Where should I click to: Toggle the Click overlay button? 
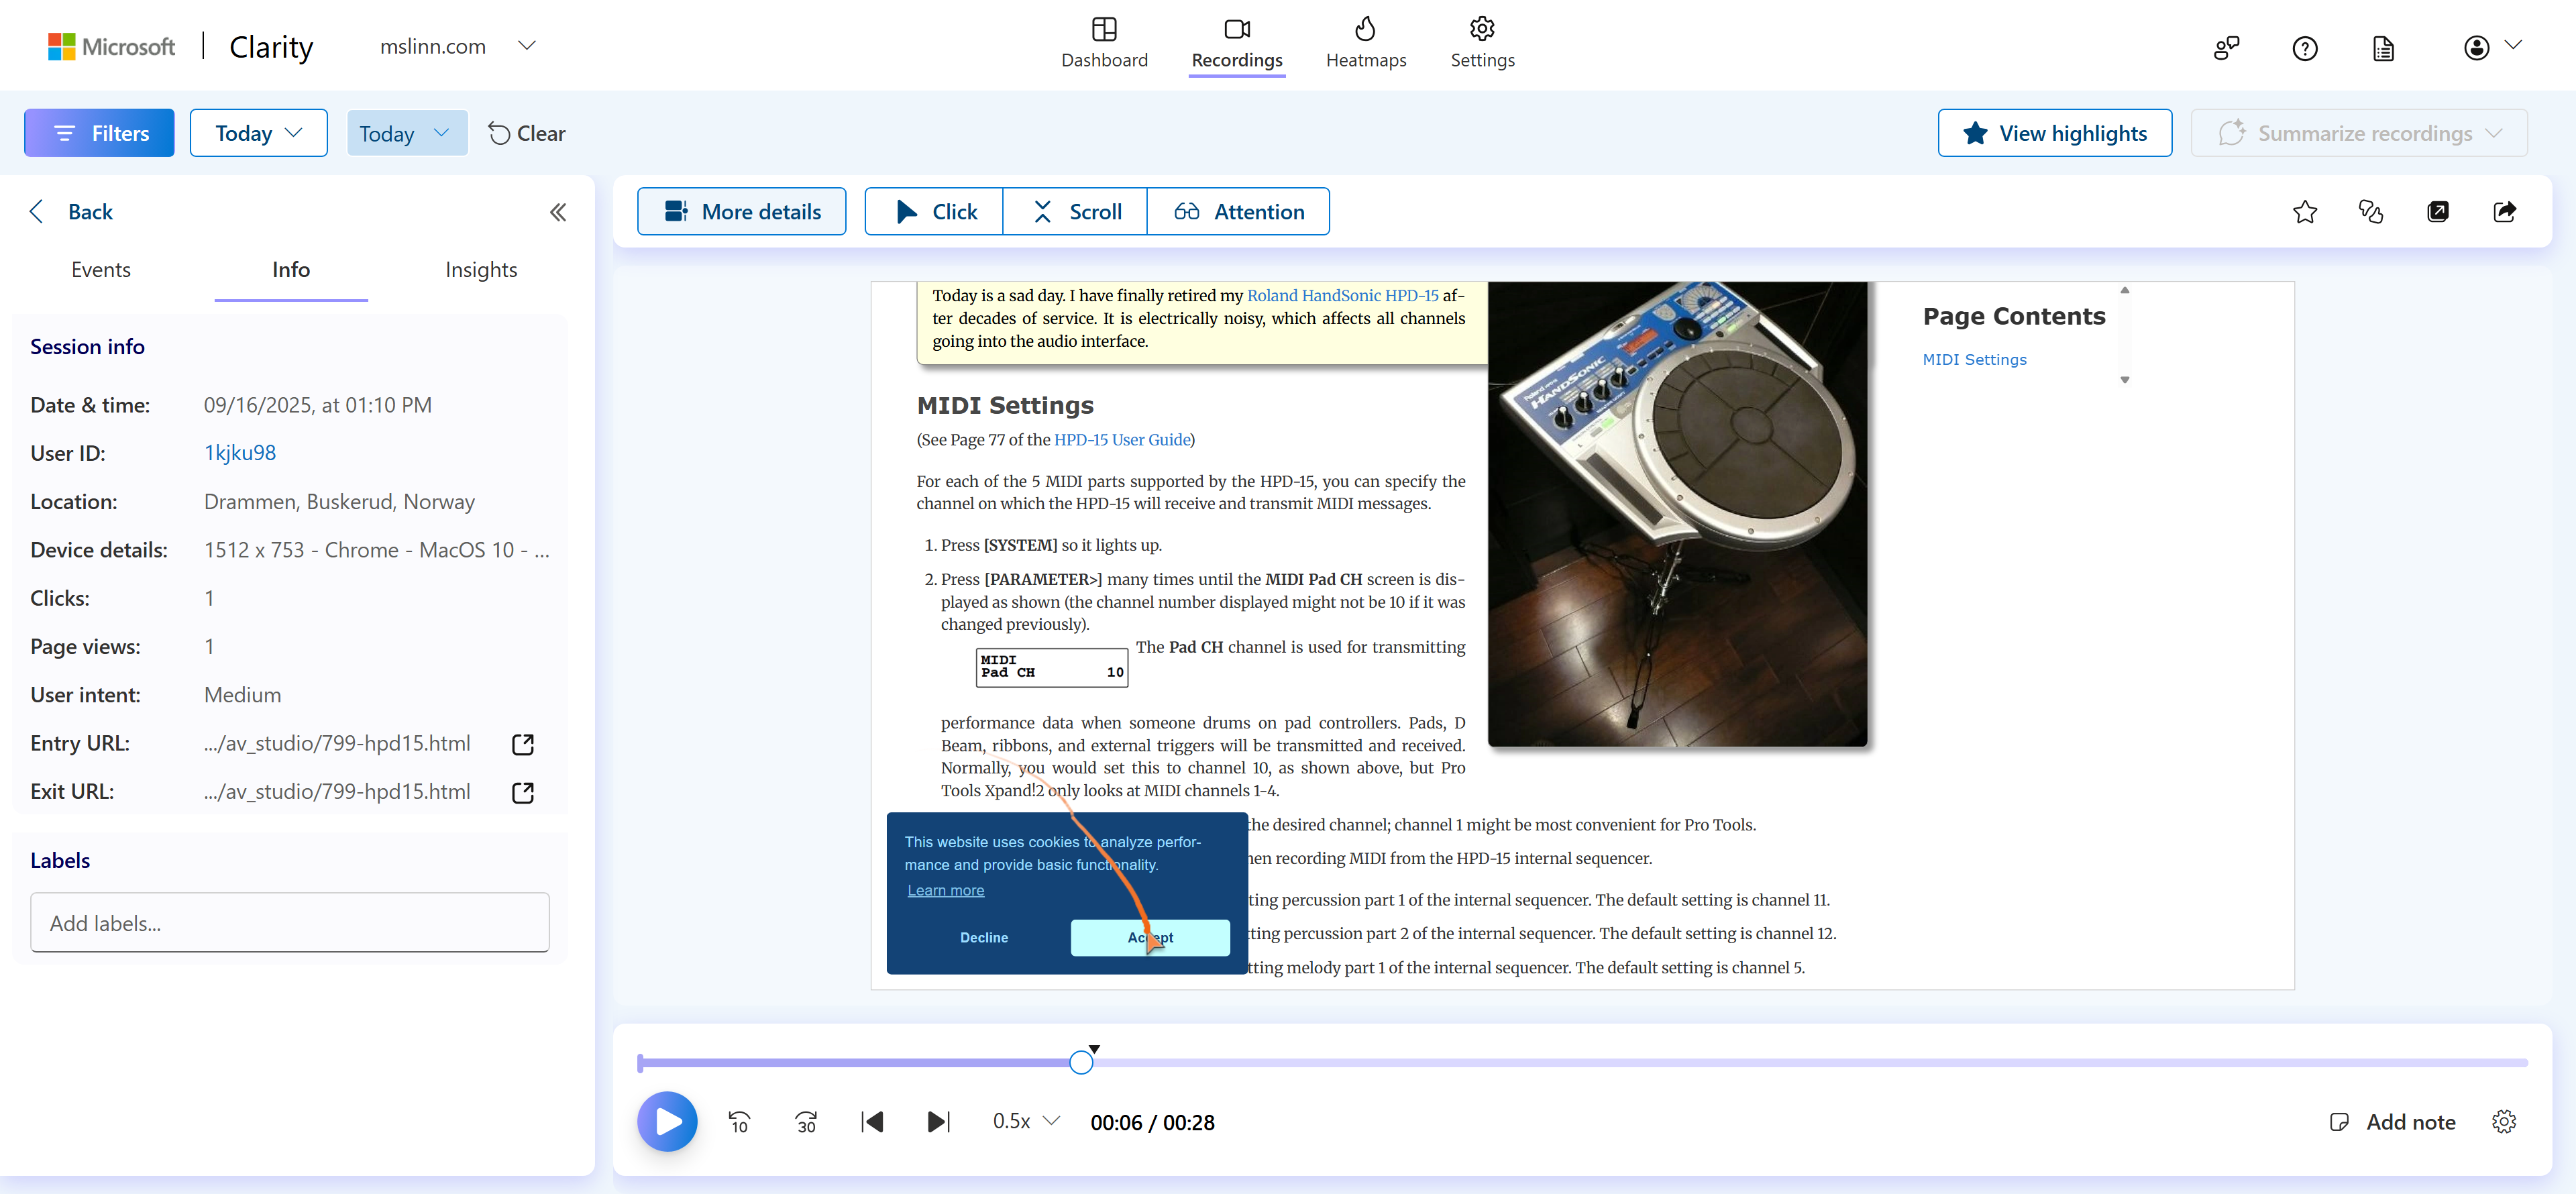coord(934,212)
